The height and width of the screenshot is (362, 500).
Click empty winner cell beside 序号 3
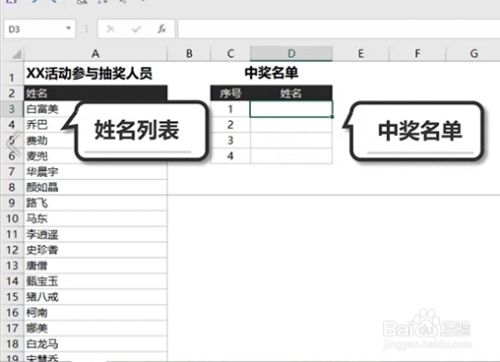[x=291, y=140]
